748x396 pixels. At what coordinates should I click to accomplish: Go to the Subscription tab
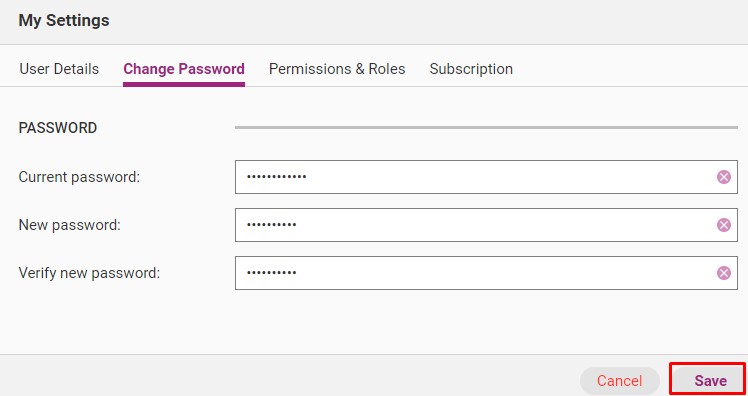coord(471,69)
